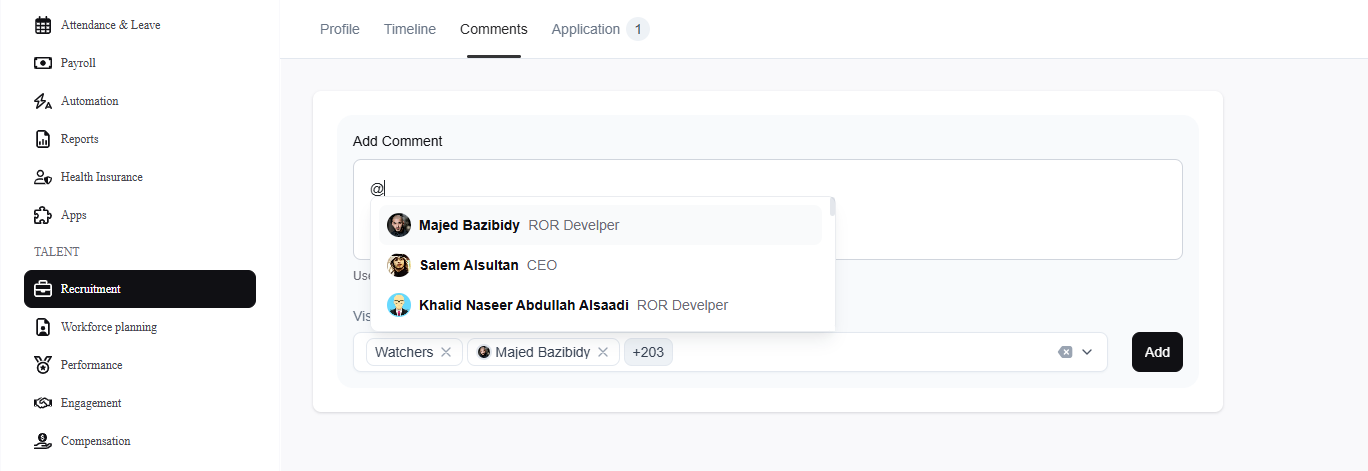Click the Apps puzzle piece icon
The width and height of the screenshot is (1368, 471).
[43, 215]
